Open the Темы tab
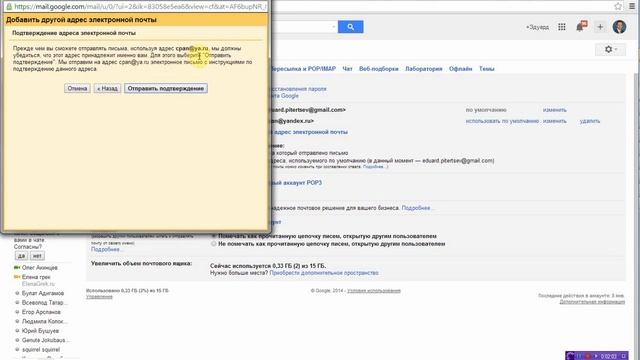Viewport: 640px width, 360px height. coord(487,69)
